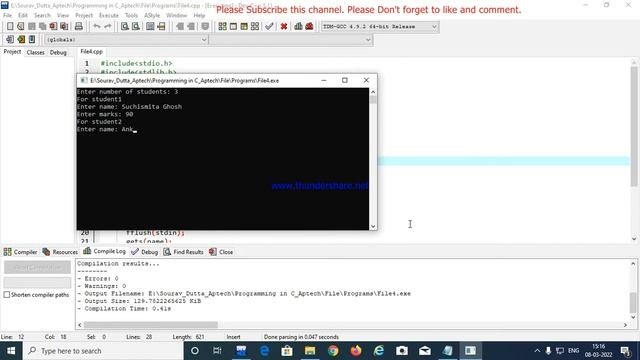Expand the TDM-GCC compiler set dropdown
640x360 pixels.
[380, 27]
